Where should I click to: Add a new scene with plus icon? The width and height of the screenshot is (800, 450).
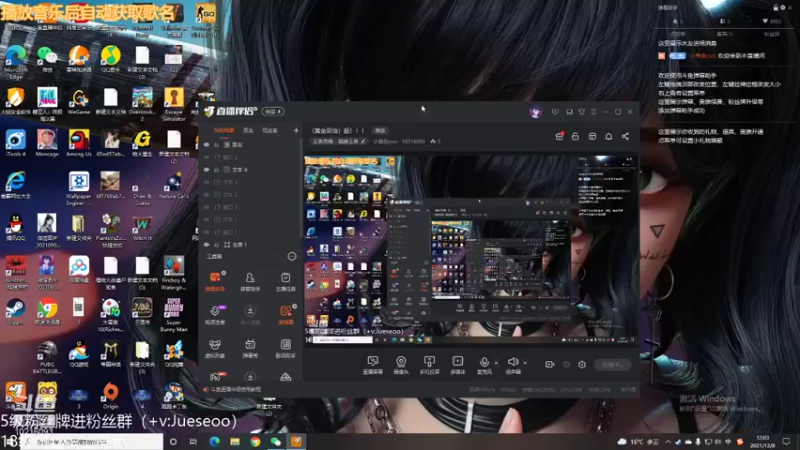click(x=296, y=131)
